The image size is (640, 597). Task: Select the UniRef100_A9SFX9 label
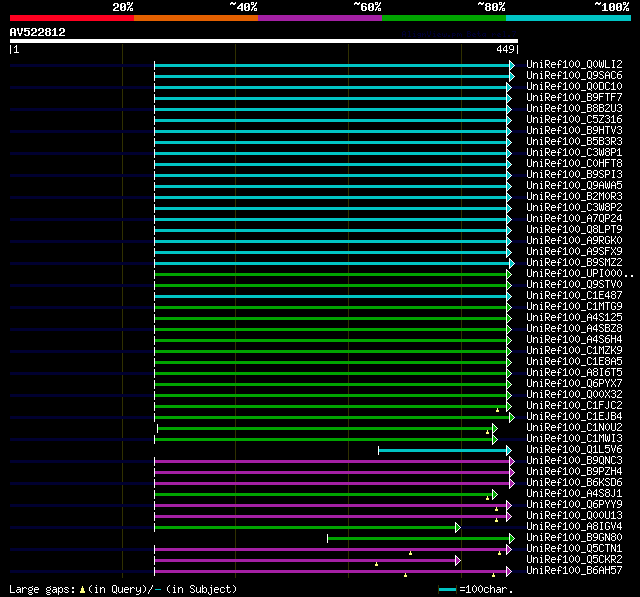coord(574,252)
